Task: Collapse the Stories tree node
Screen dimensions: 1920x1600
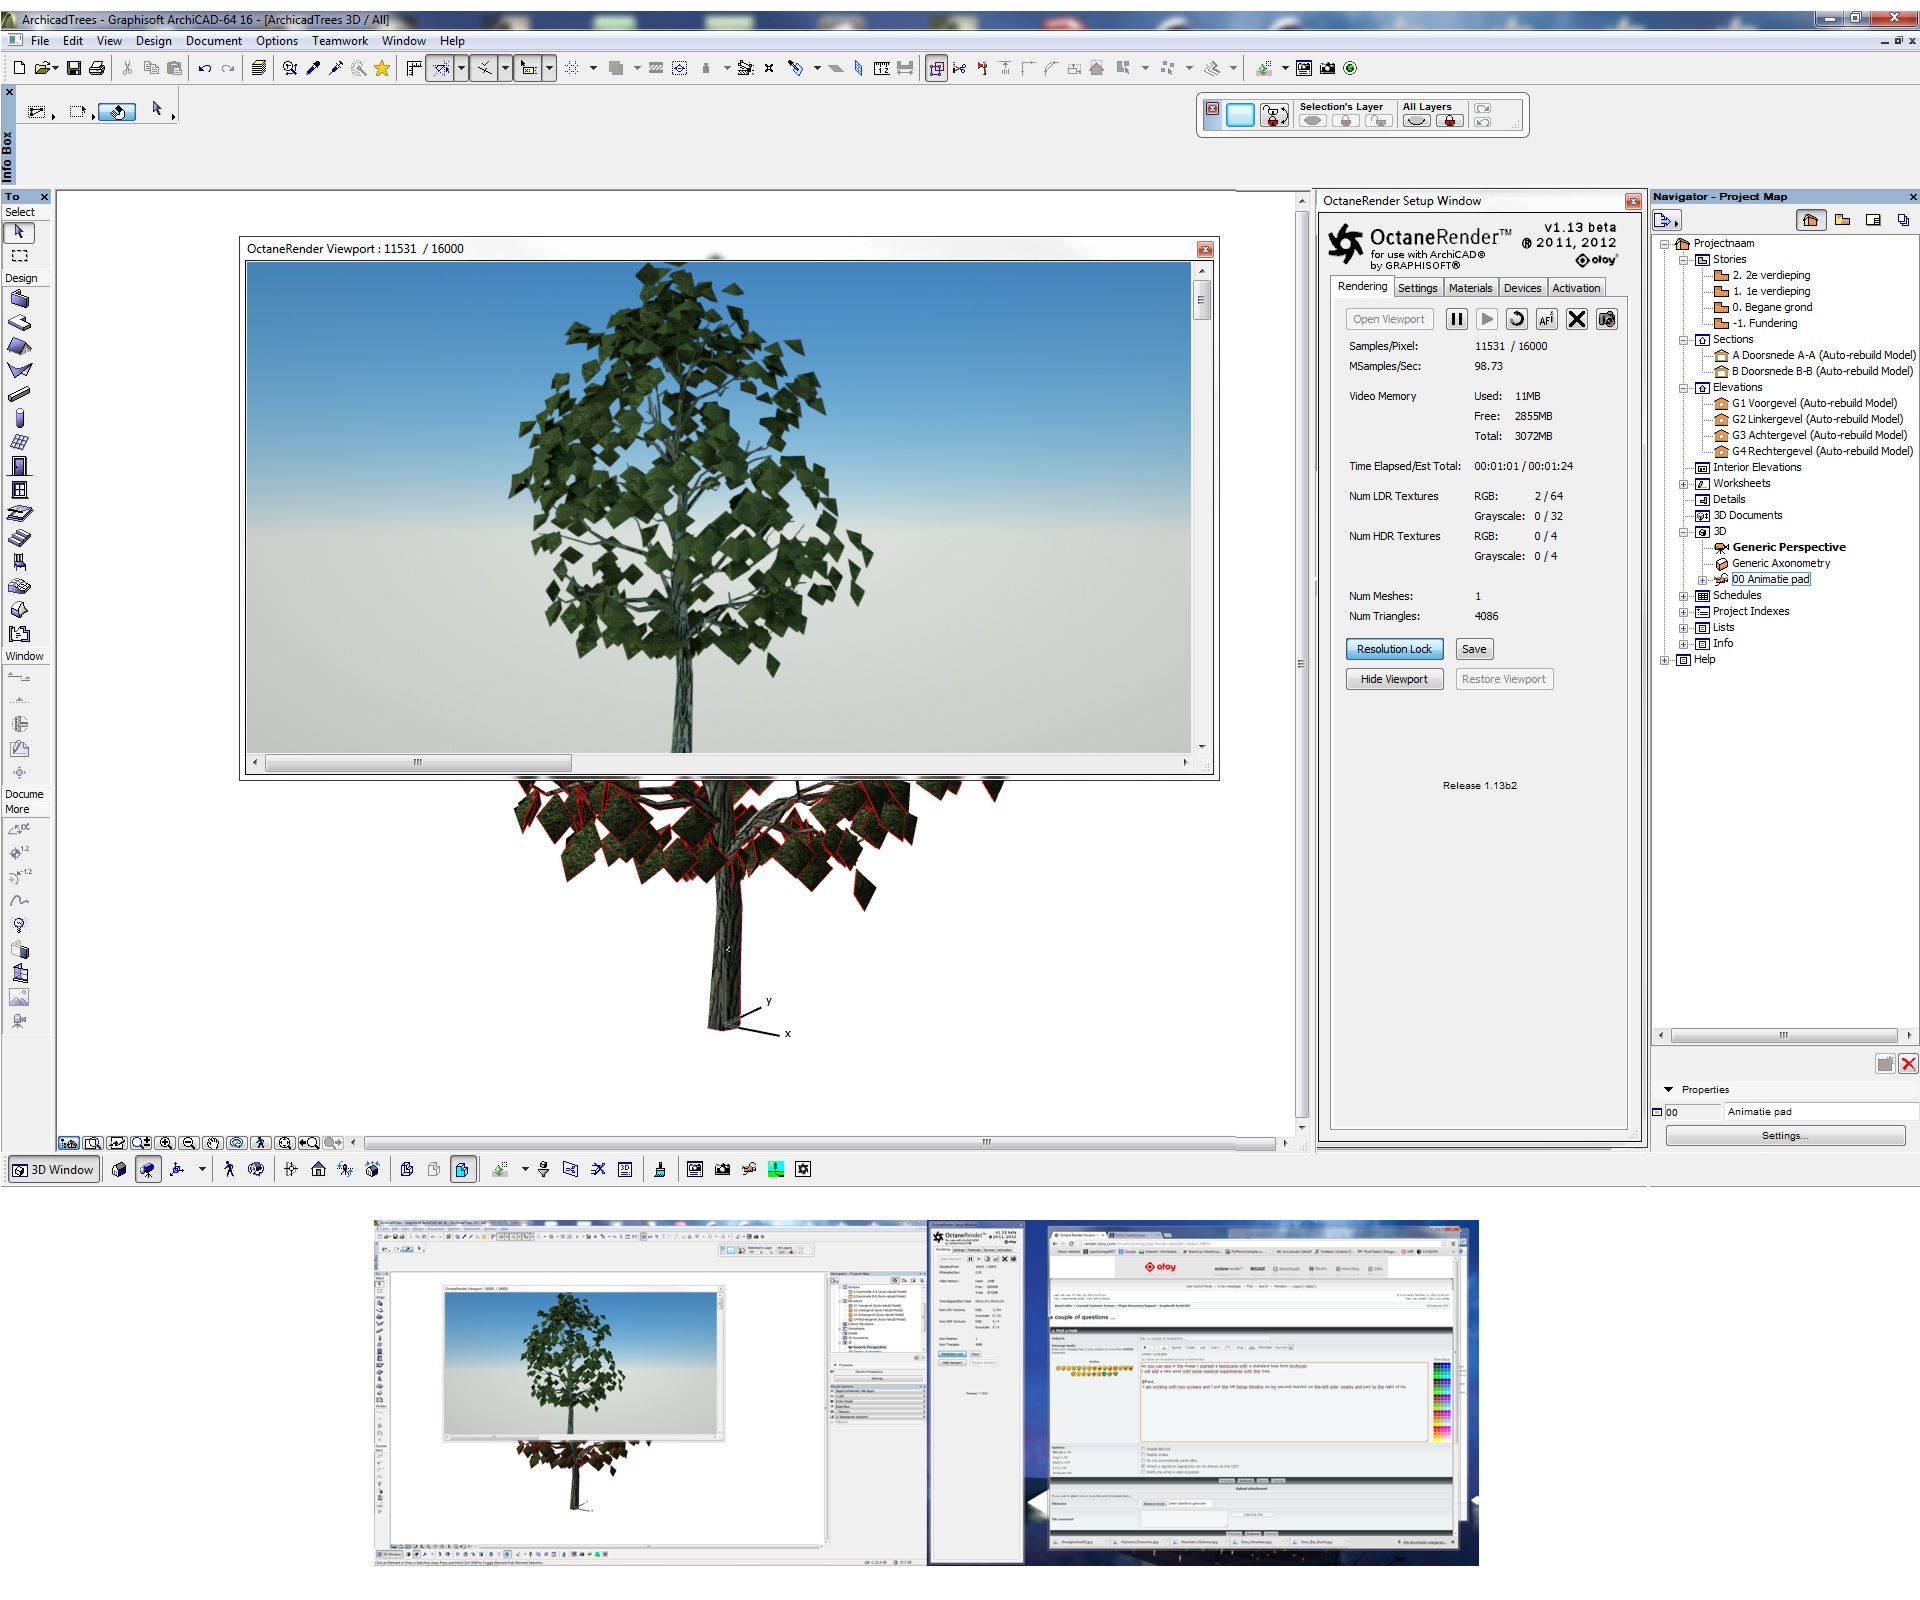Action: click(x=1683, y=260)
